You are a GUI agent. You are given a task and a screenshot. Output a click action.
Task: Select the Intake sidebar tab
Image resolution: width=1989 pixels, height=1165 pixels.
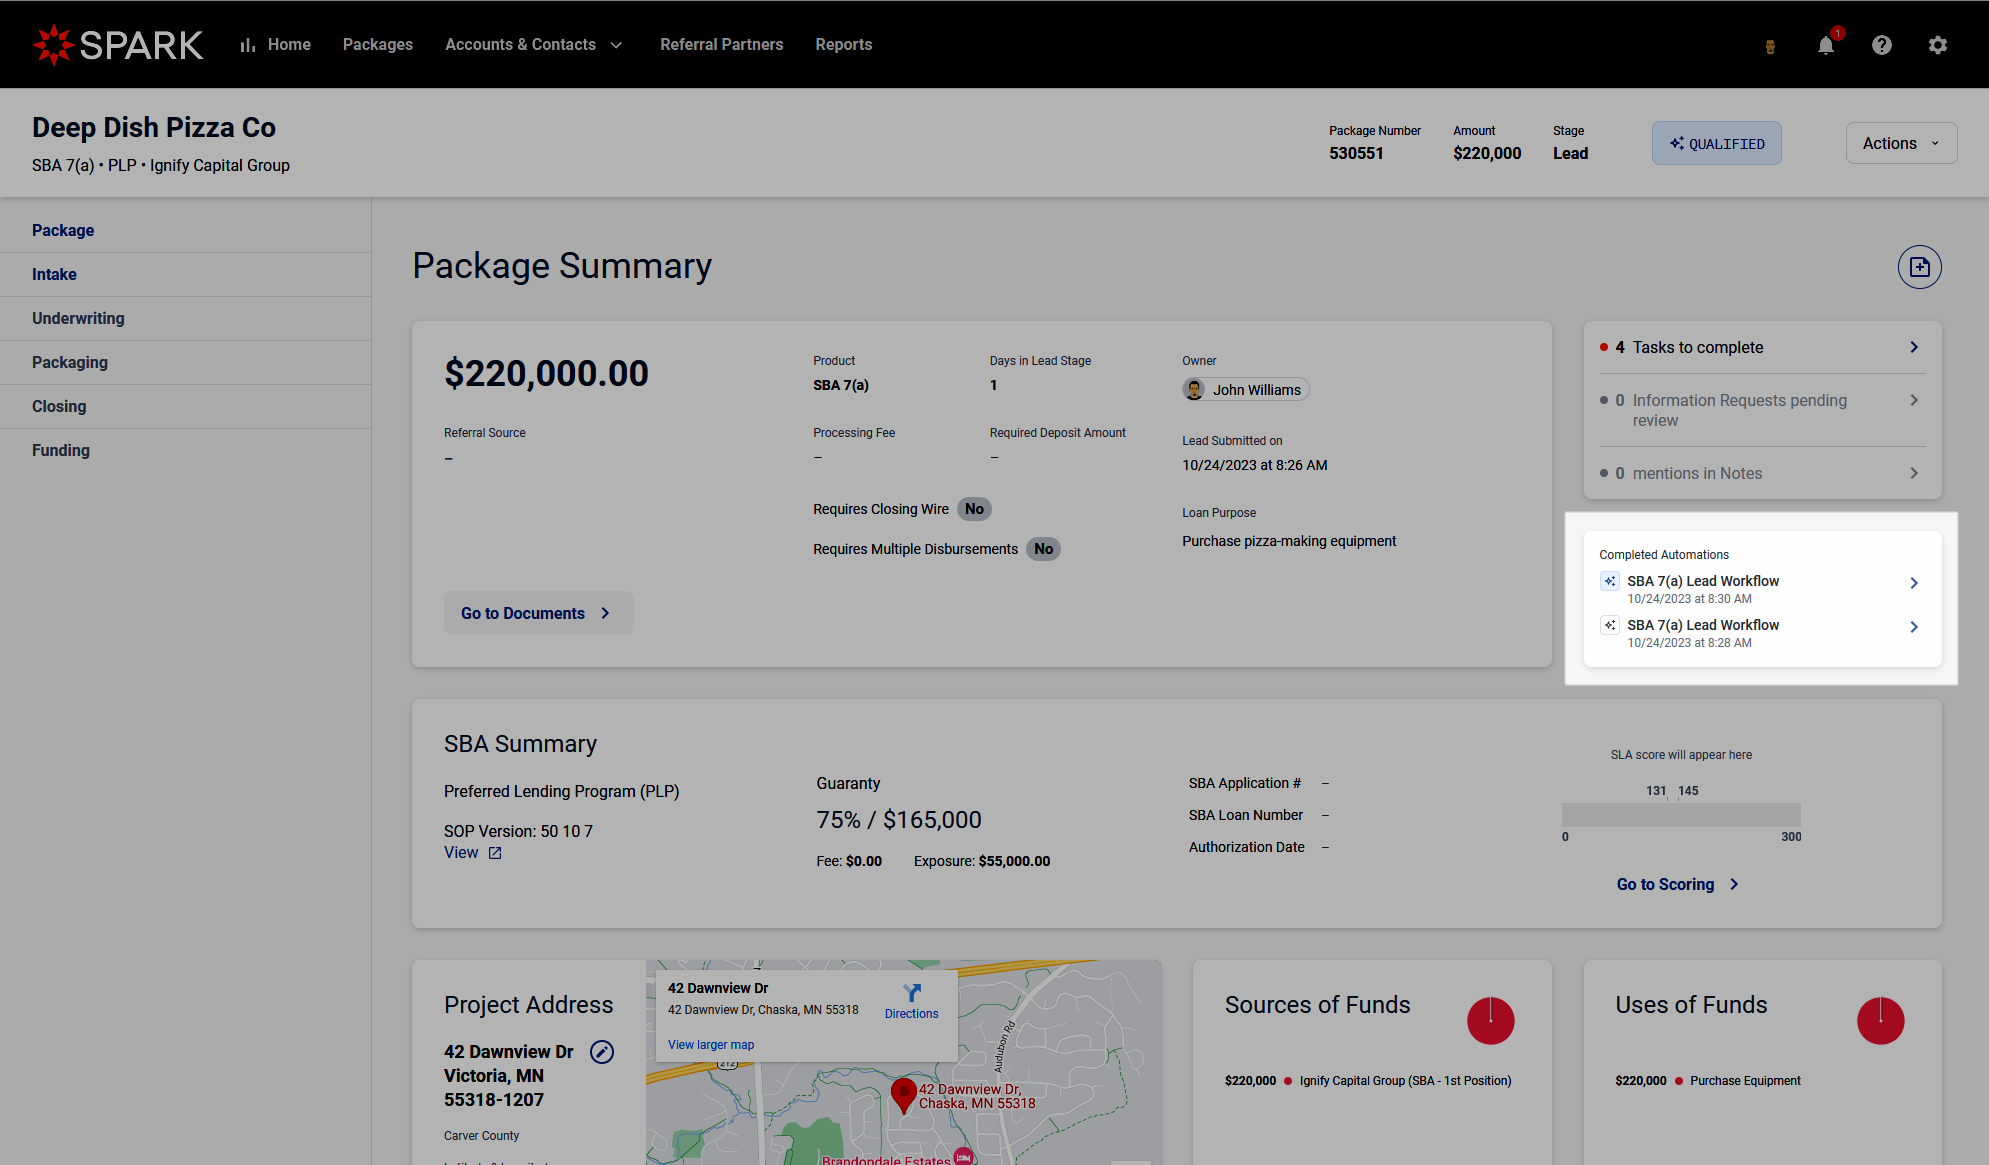[x=186, y=274]
